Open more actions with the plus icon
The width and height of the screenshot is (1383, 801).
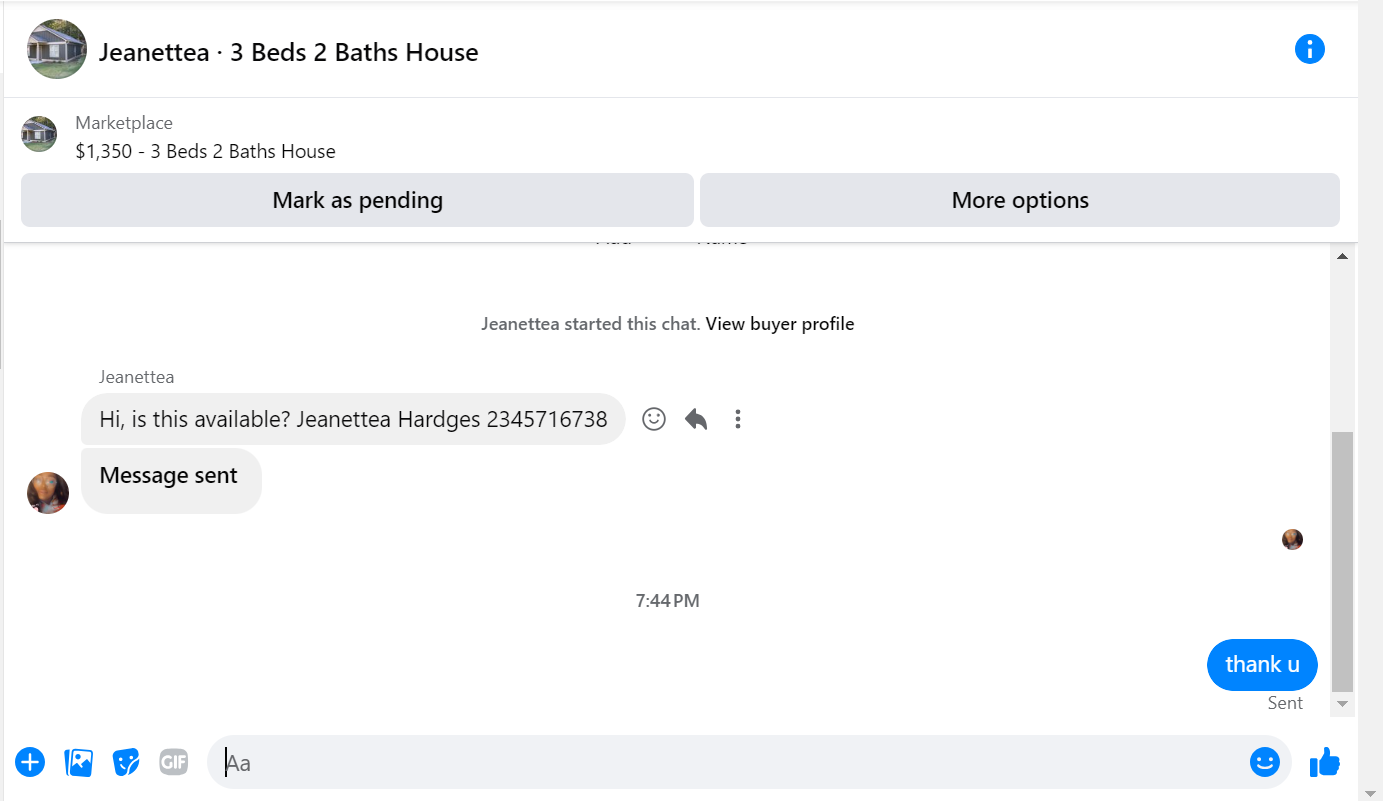point(30,762)
